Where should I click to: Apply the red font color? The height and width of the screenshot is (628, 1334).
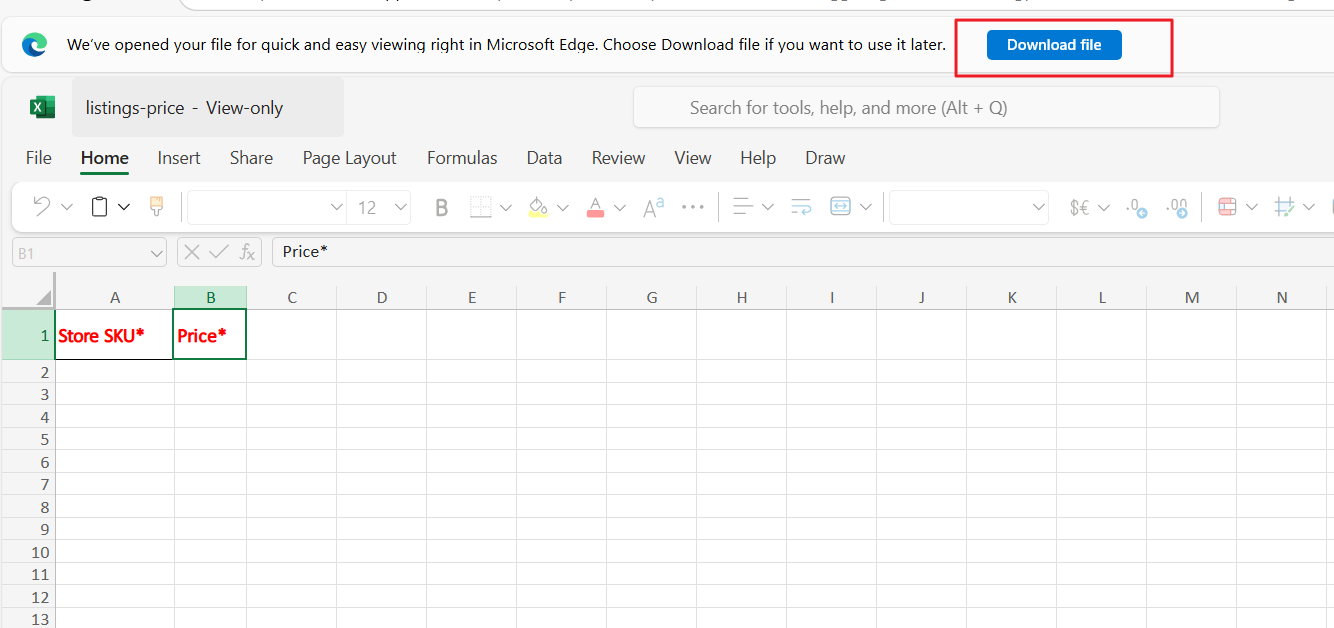pyautogui.click(x=595, y=207)
